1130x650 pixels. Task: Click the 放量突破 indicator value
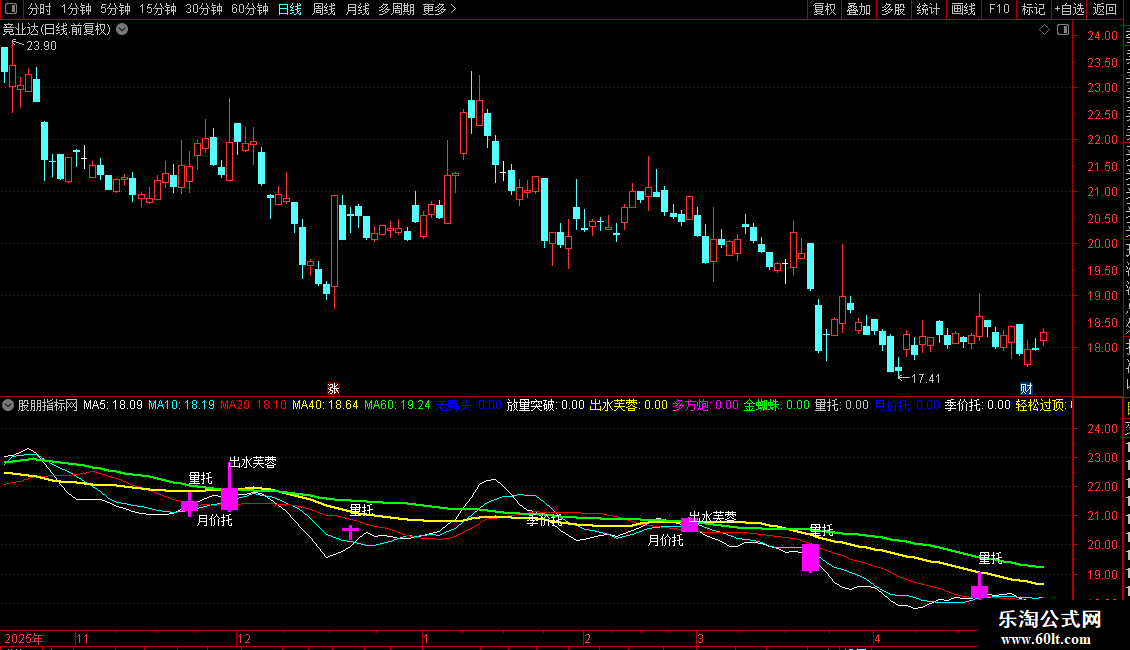point(546,406)
